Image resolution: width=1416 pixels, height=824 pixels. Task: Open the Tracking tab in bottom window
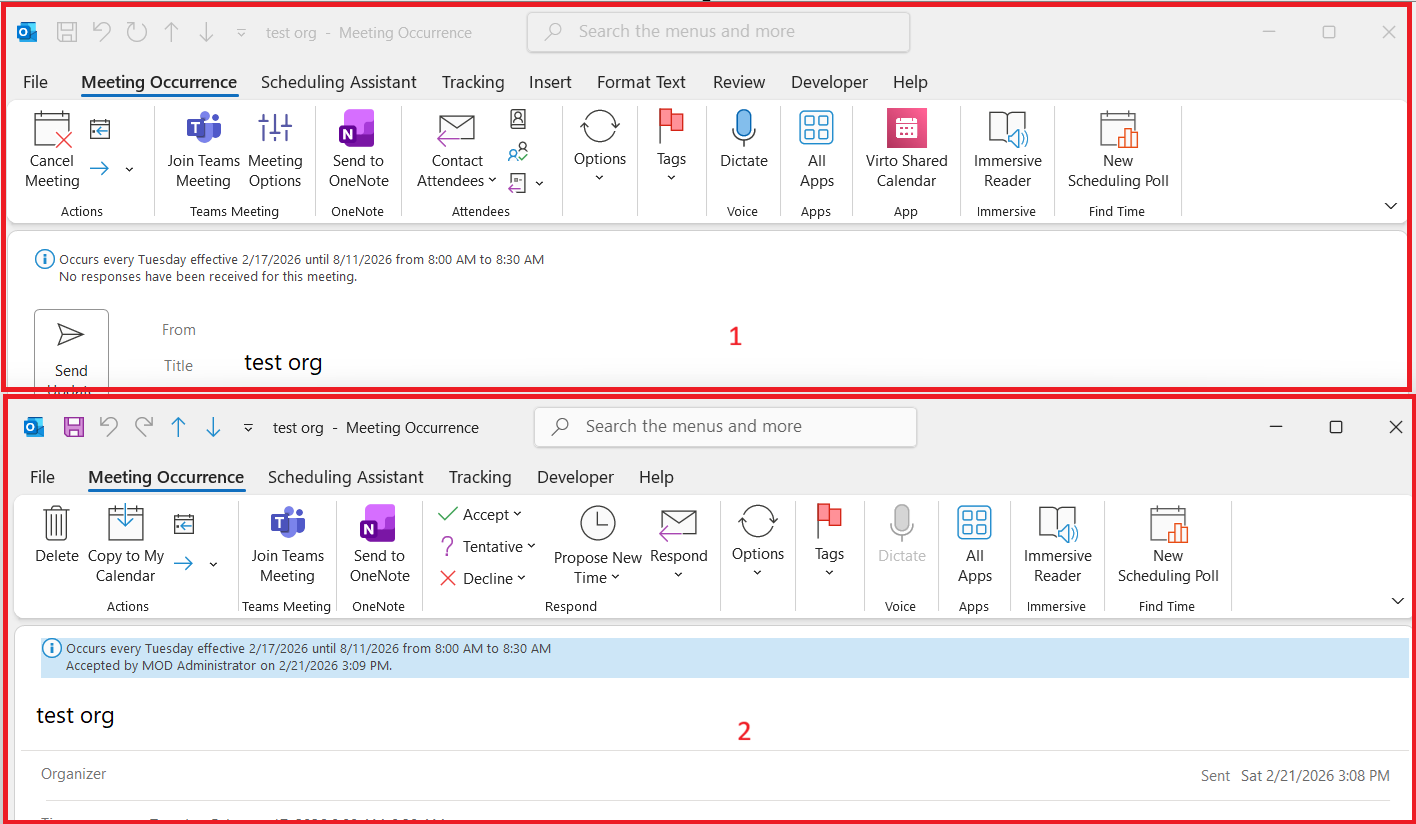[480, 477]
